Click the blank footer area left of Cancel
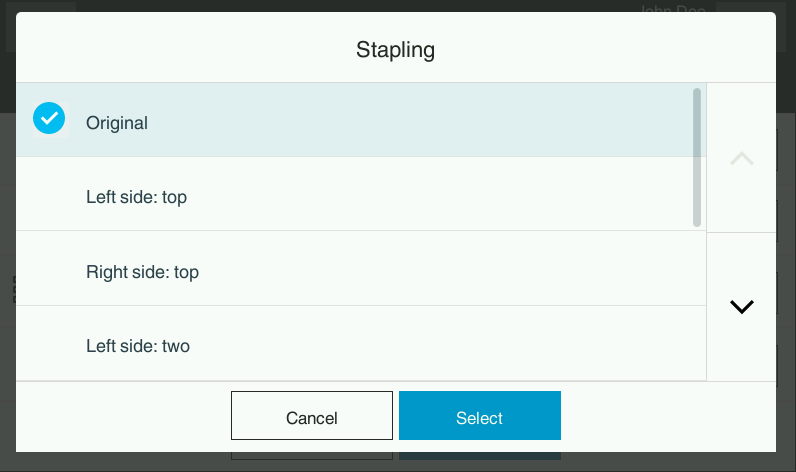This screenshot has width=796, height=472. [120, 416]
